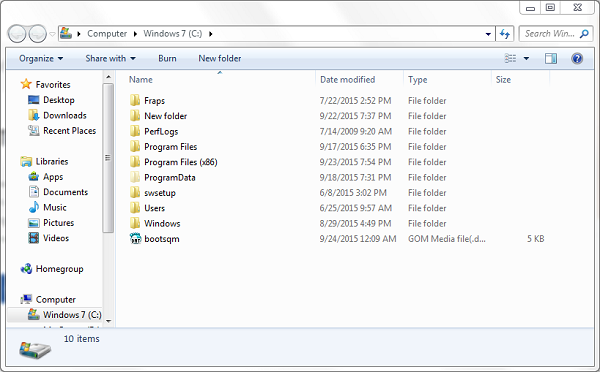Open the More view options dropdown arrow
The width and height of the screenshot is (600, 372).
coord(527,59)
